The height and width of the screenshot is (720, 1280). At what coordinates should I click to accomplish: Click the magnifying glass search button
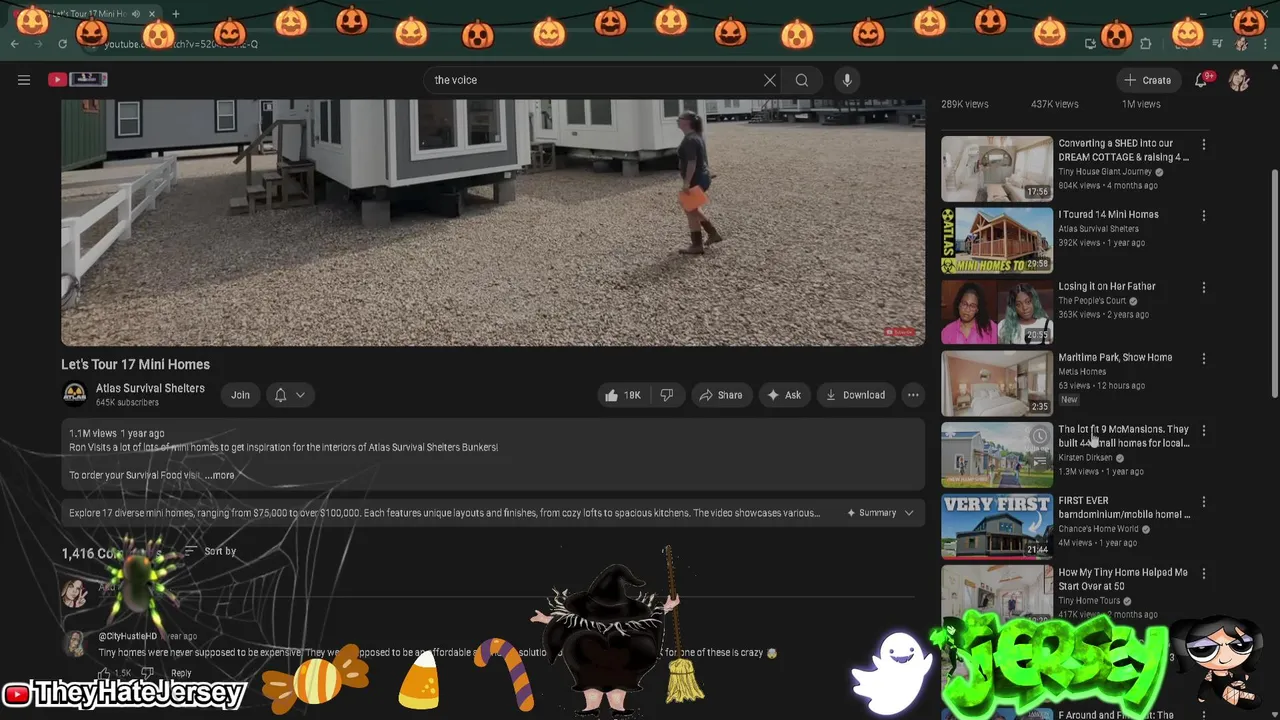802,80
